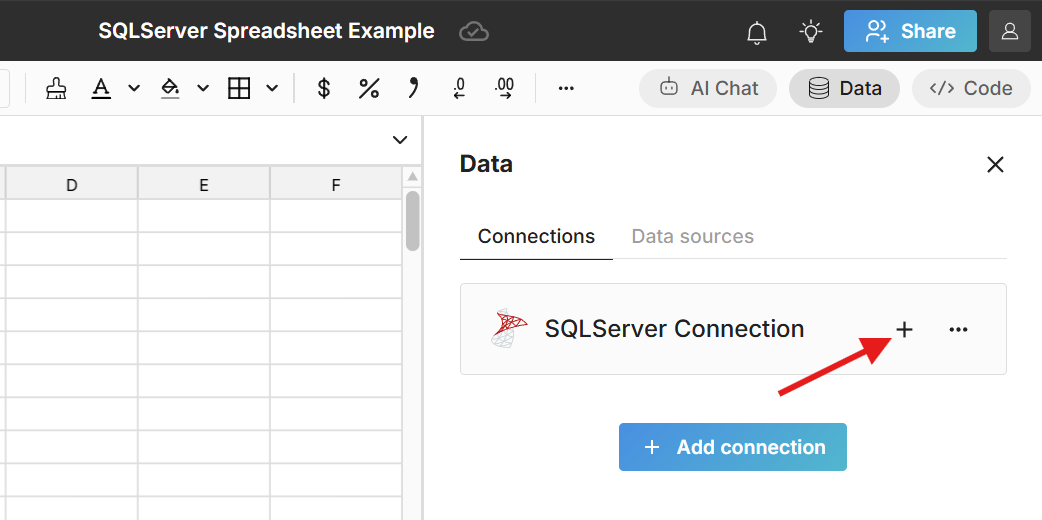Open borders dropdown arrow
This screenshot has height=520, width=1042.
[x=272, y=89]
